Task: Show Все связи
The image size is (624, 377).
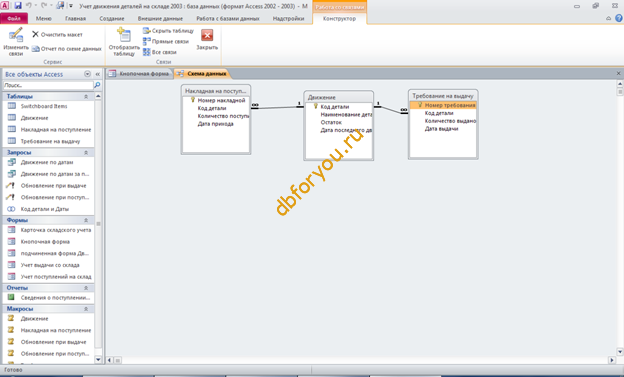Action: click(x=160, y=52)
